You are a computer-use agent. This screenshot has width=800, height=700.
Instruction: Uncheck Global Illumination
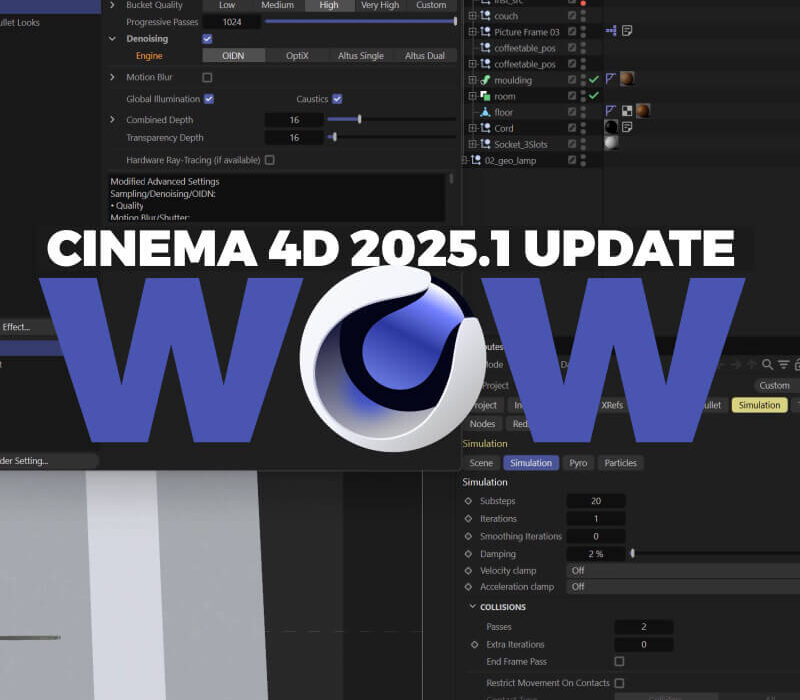209,99
